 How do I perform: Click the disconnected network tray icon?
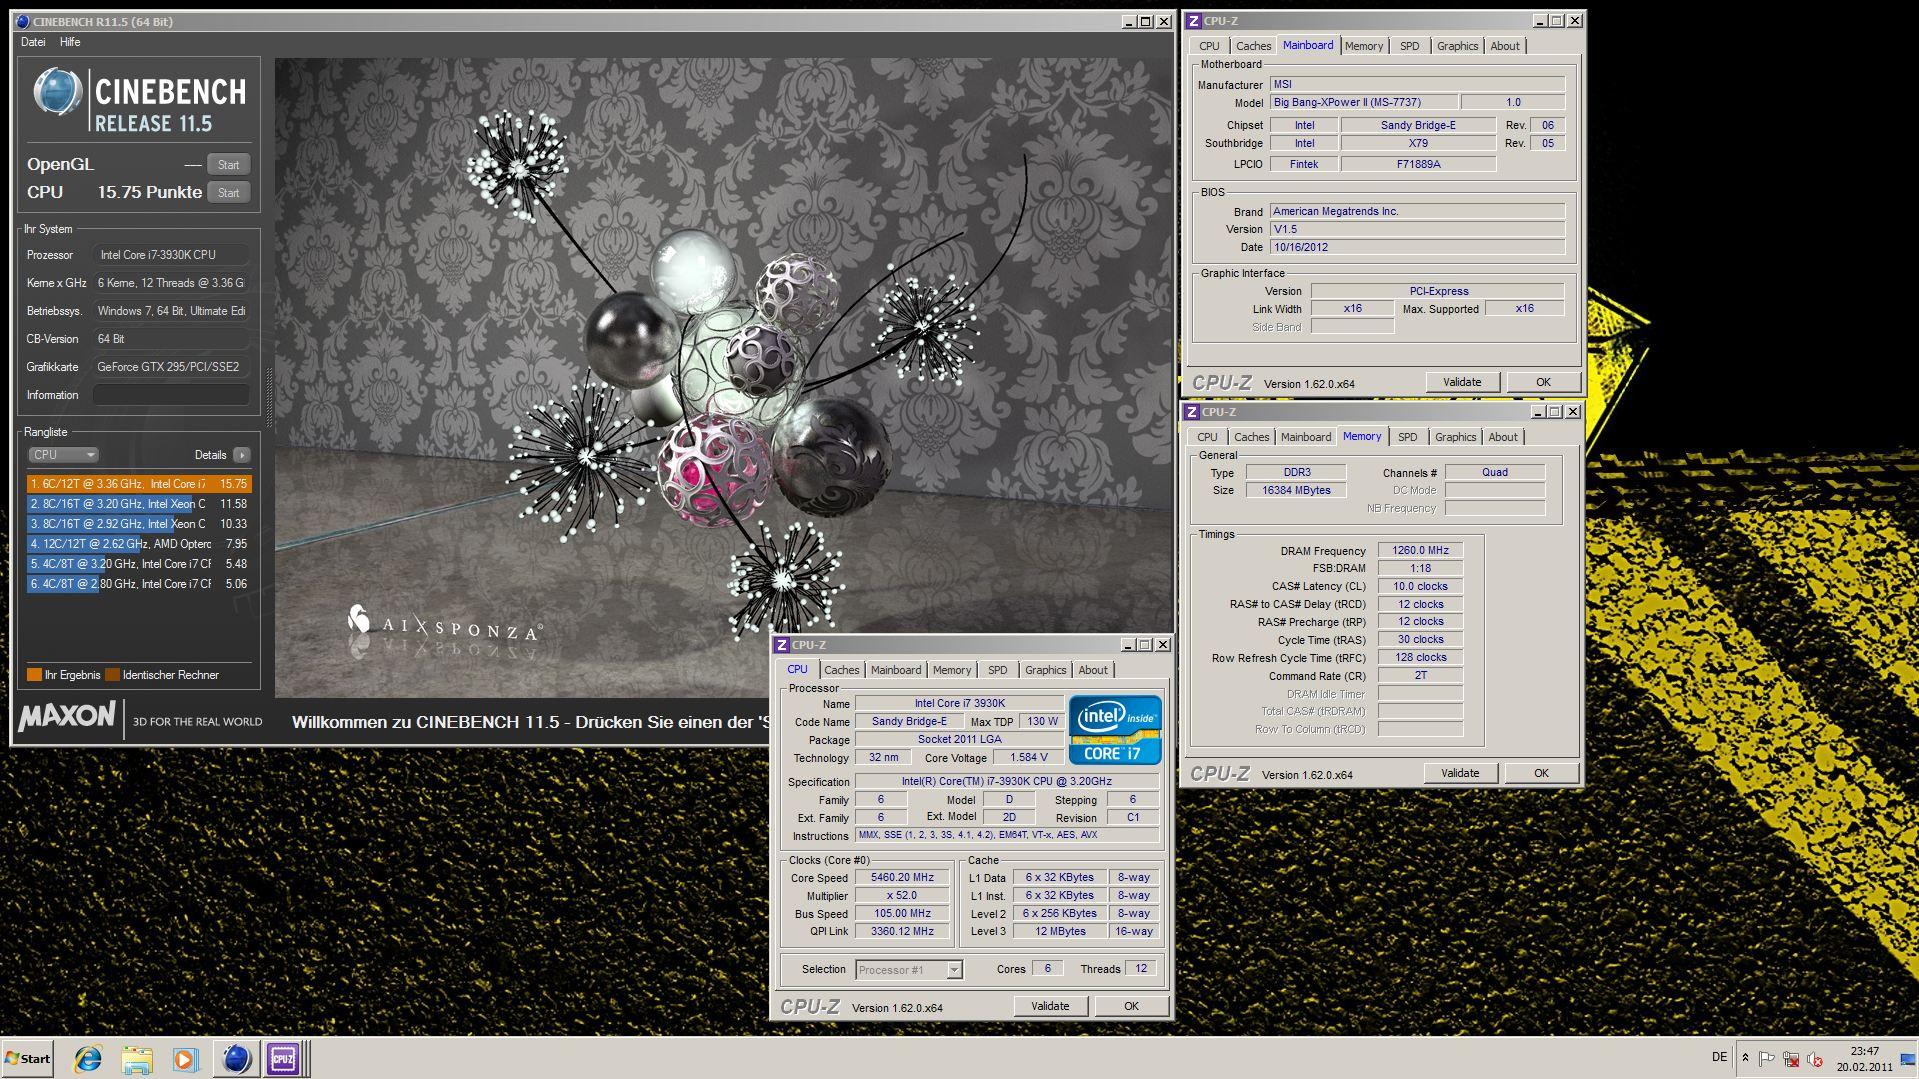point(1792,1058)
